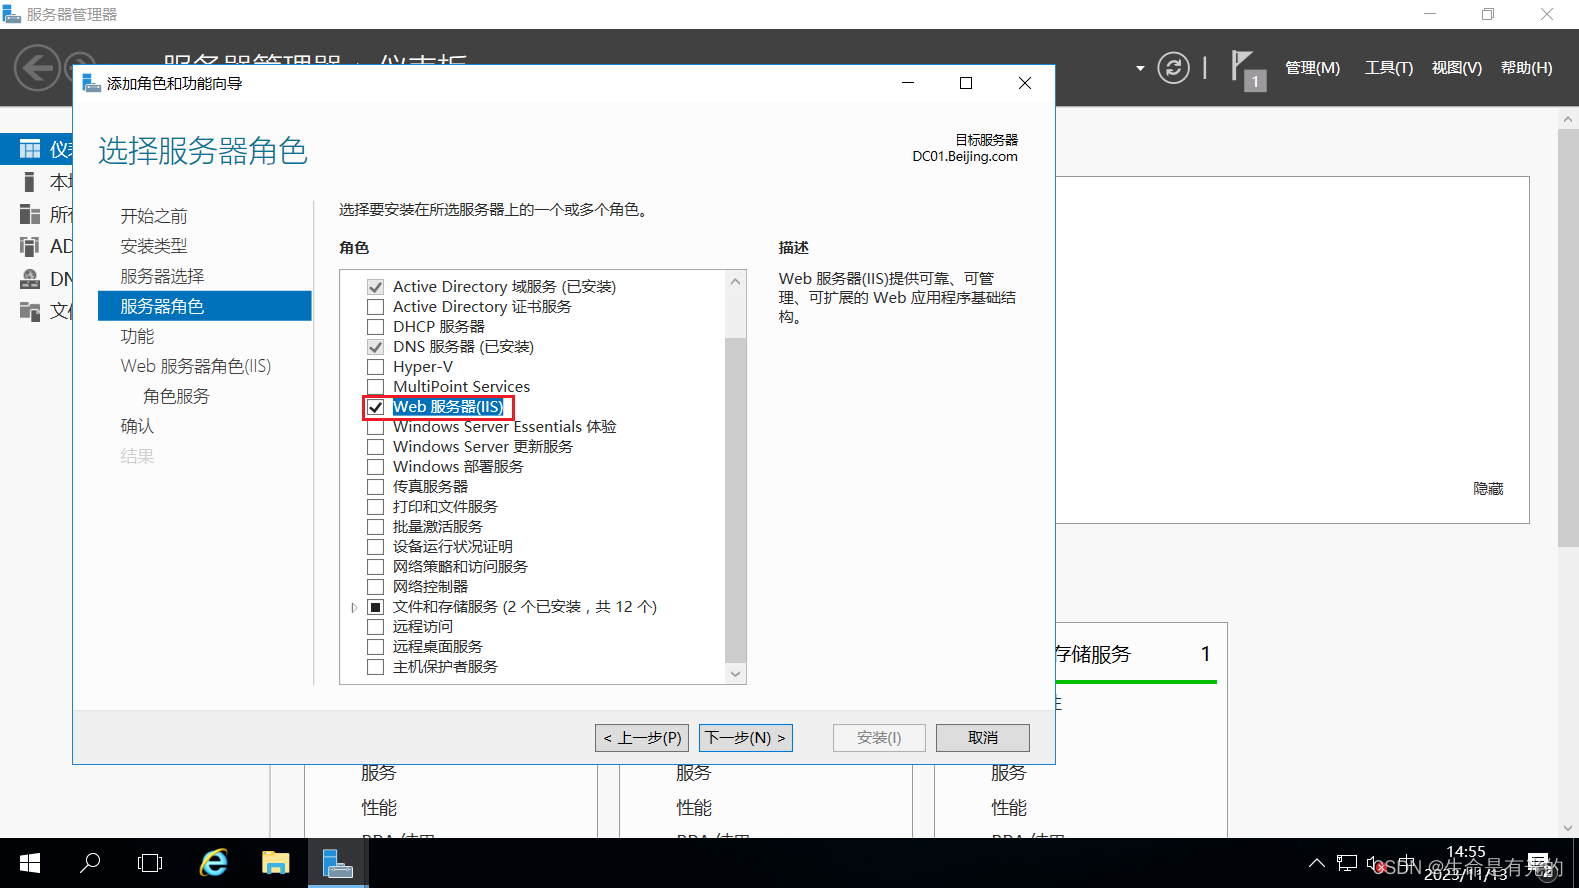Select 网络控制器 role text
Image resolution: width=1579 pixels, height=888 pixels.
point(430,587)
